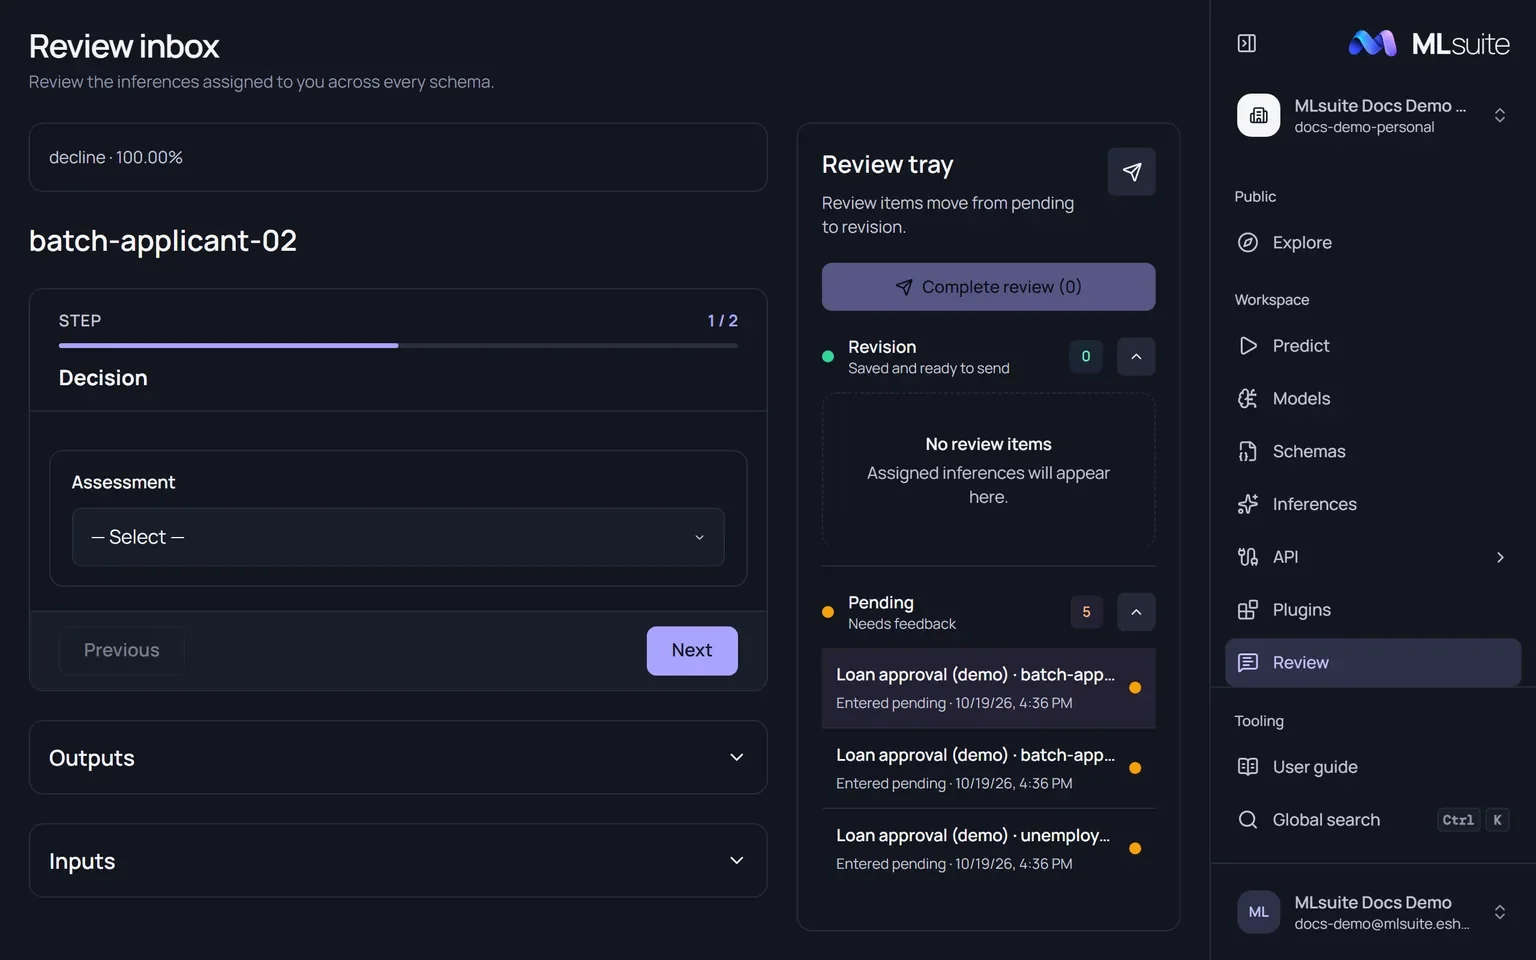Click the Global search magnifier icon
Image resolution: width=1536 pixels, height=960 pixels.
point(1248,820)
